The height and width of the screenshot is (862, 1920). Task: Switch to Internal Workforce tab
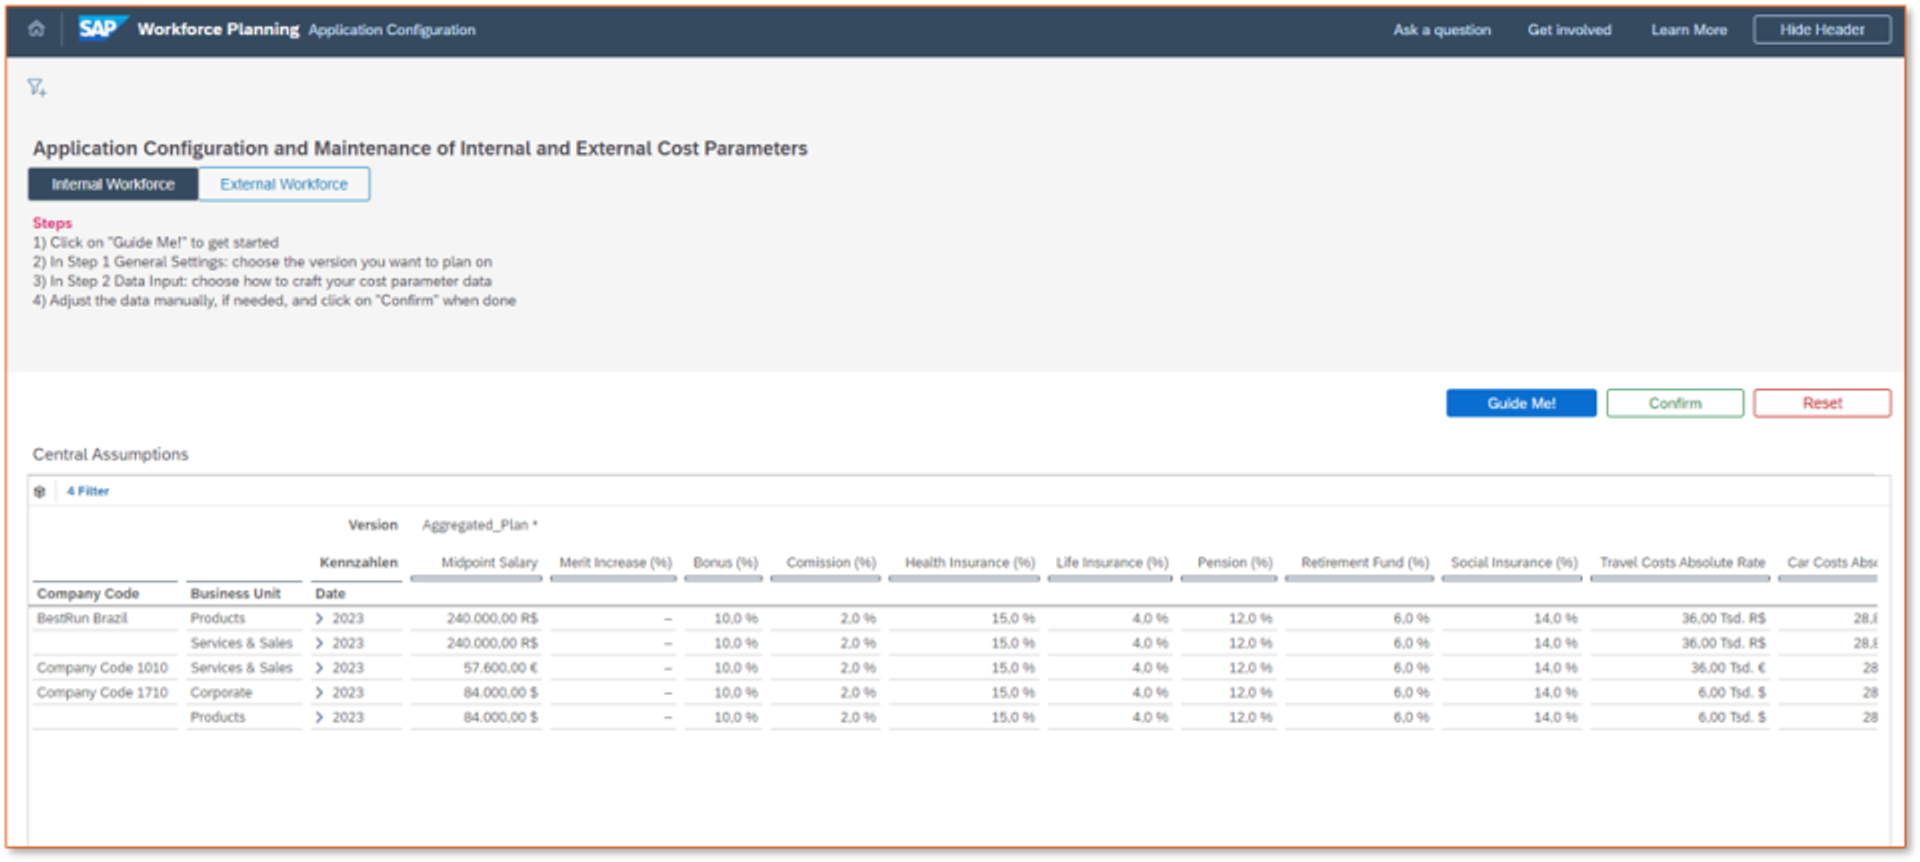pos(113,184)
